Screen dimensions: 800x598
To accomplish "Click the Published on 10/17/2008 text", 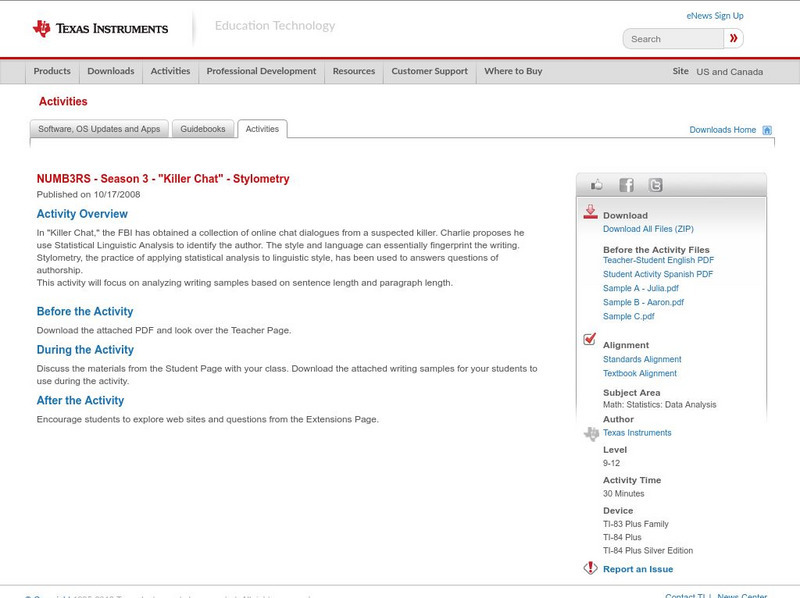I will 88,194.
